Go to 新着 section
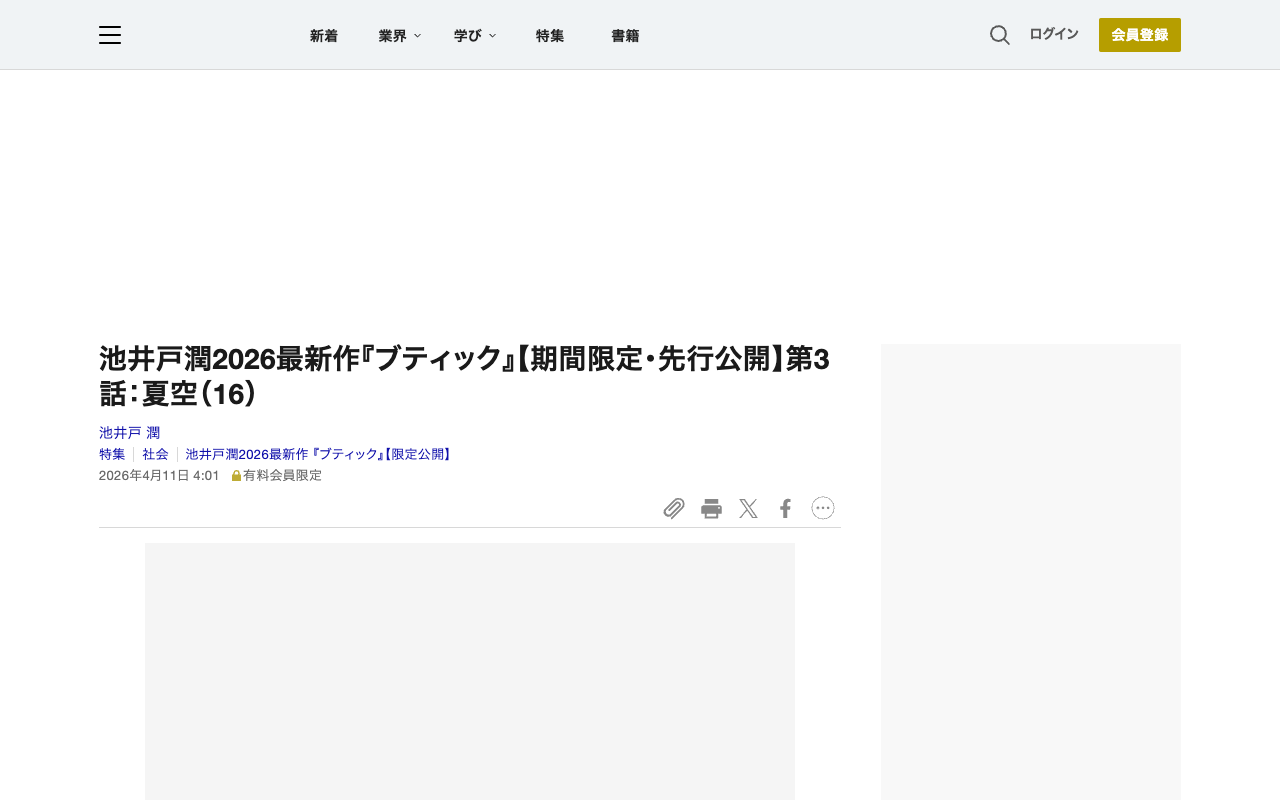 pos(324,36)
